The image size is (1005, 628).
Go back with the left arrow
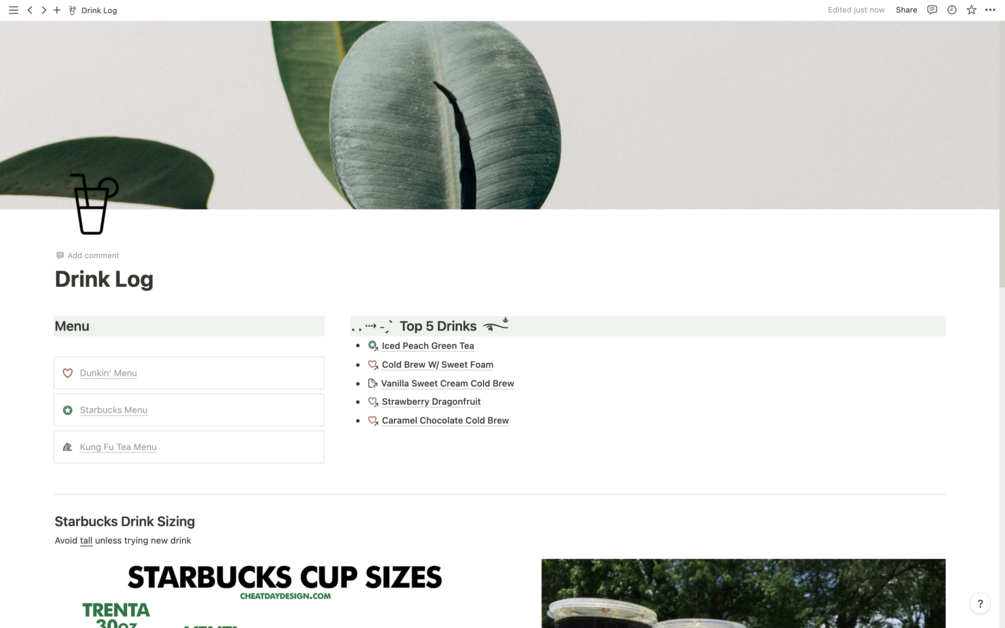point(29,10)
